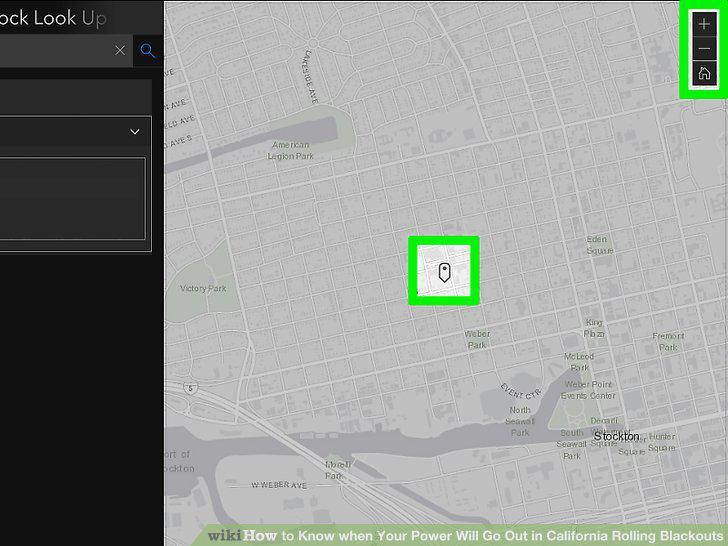Click the Interstate 5 highway shield
Image resolution: width=728 pixels, height=546 pixels.
click(190, 388)
